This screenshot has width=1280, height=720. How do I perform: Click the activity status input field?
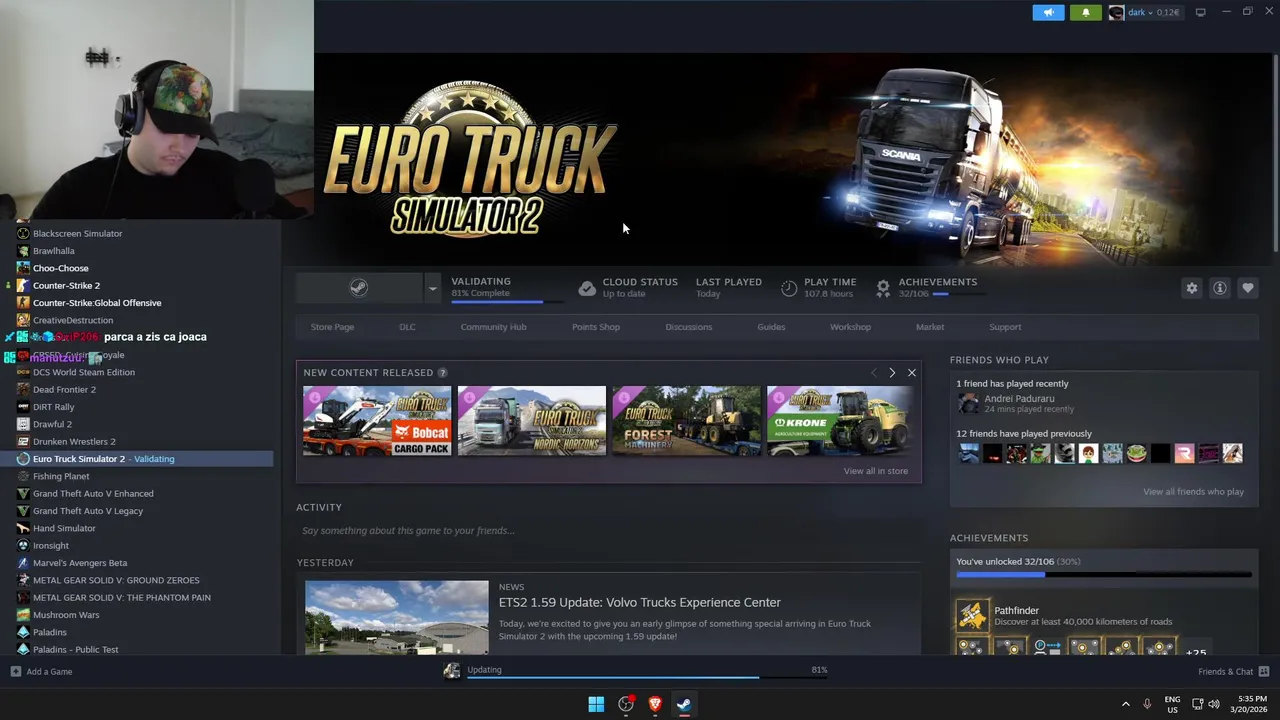[608, 531]
